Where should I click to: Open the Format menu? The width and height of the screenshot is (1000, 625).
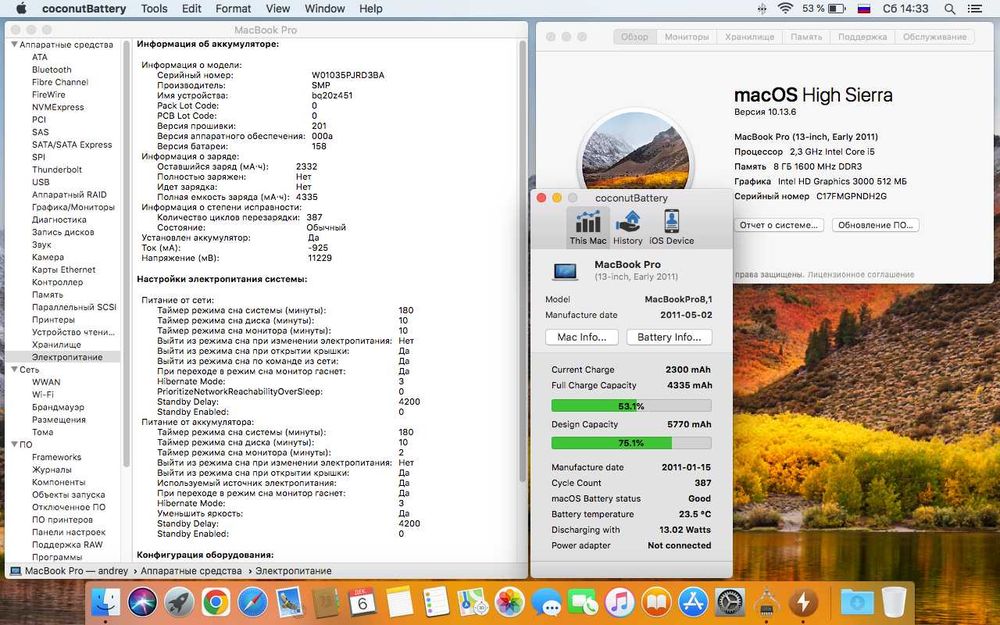[233, 9]
